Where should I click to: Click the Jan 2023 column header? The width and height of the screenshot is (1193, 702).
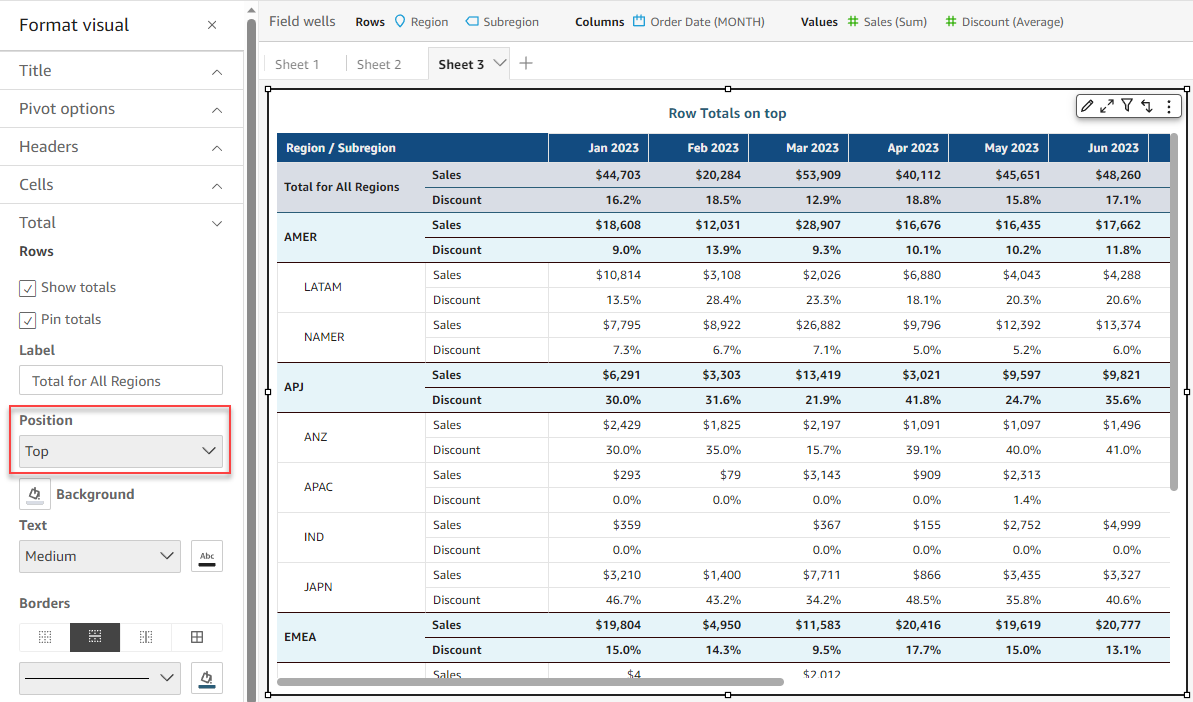pos(599,148)
